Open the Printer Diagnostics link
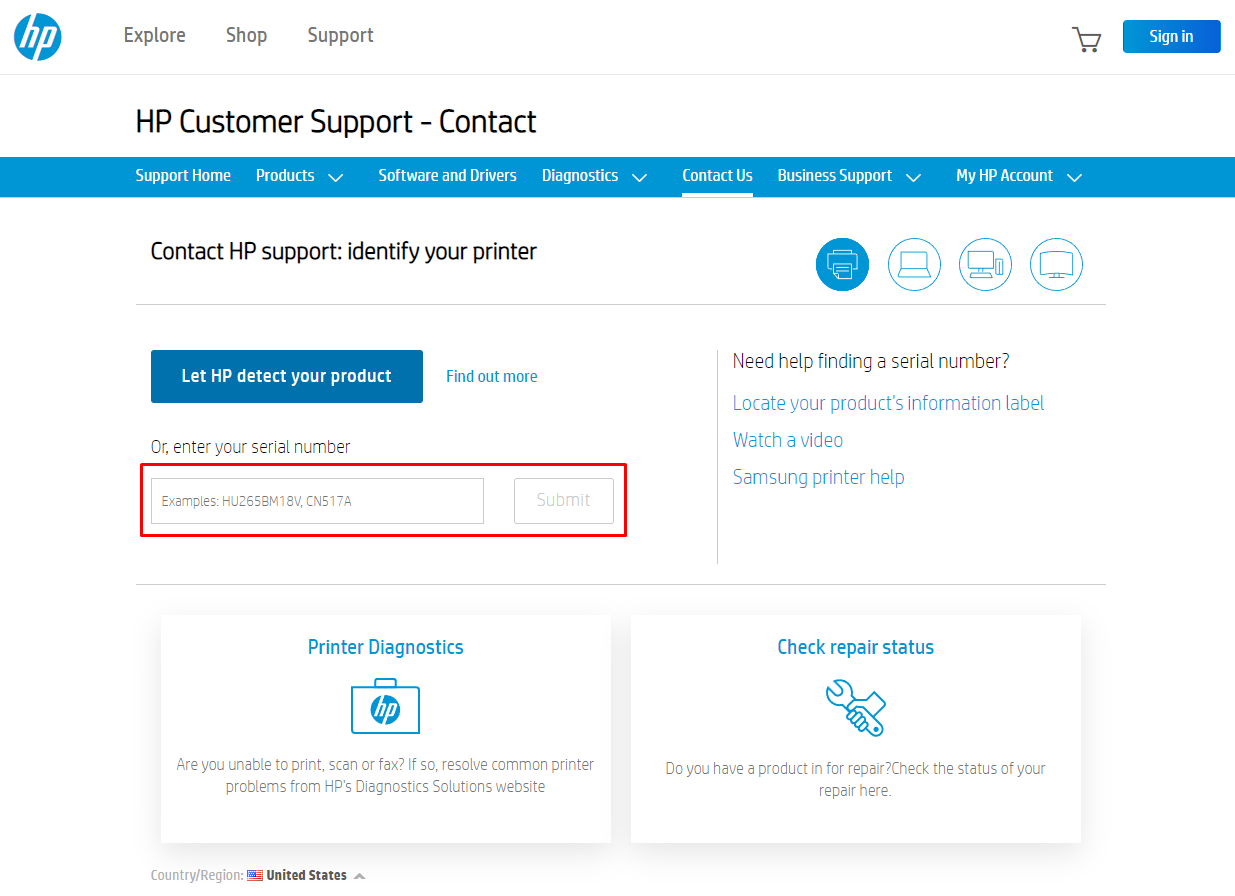Viewport: 1235px width, 896px height. click(x=386, y=647)
